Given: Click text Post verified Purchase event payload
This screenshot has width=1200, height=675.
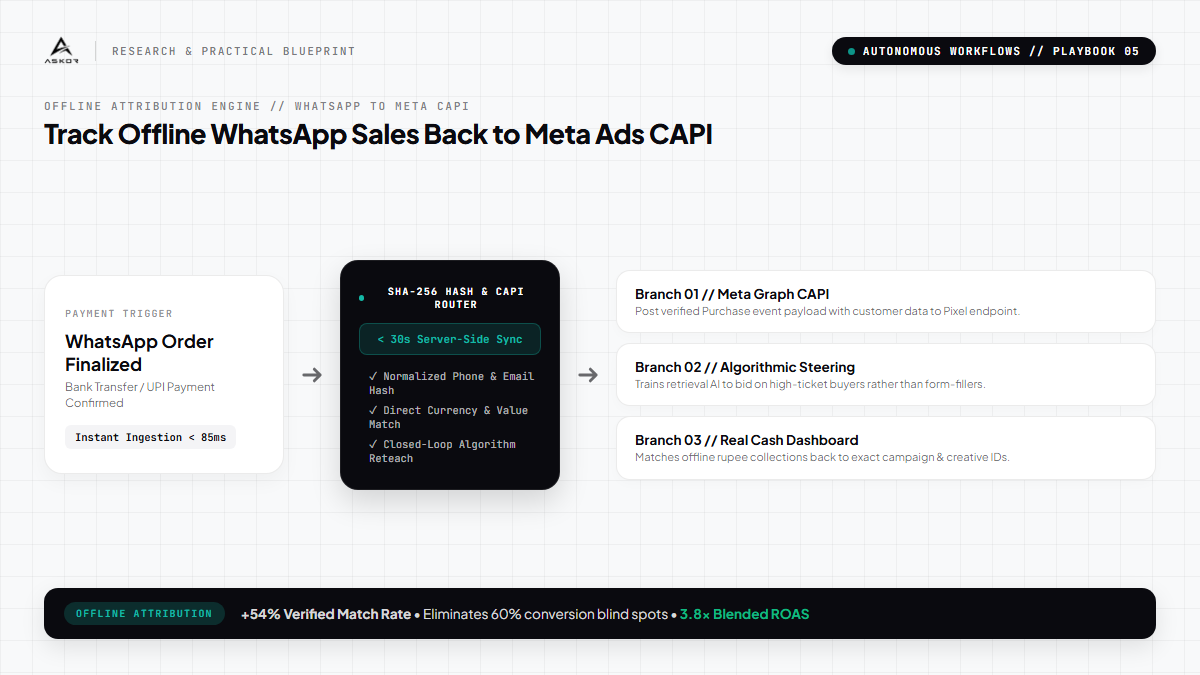Looking at the screenshot, I should 827,311.
